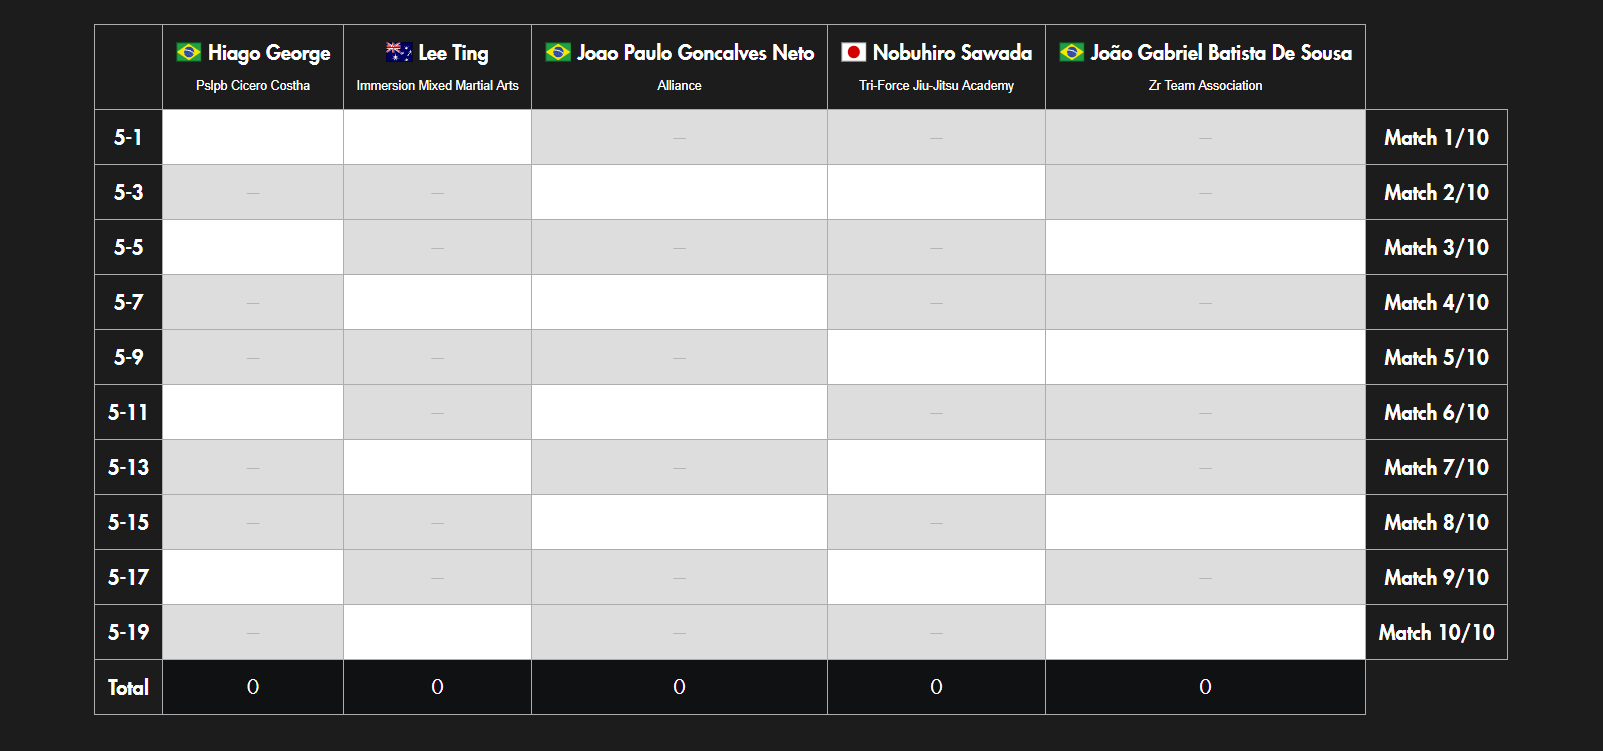The width and height of the screenshot is (1603, 751).
Task: Select the Match 1/10 label
Action: coord(1436,137)
